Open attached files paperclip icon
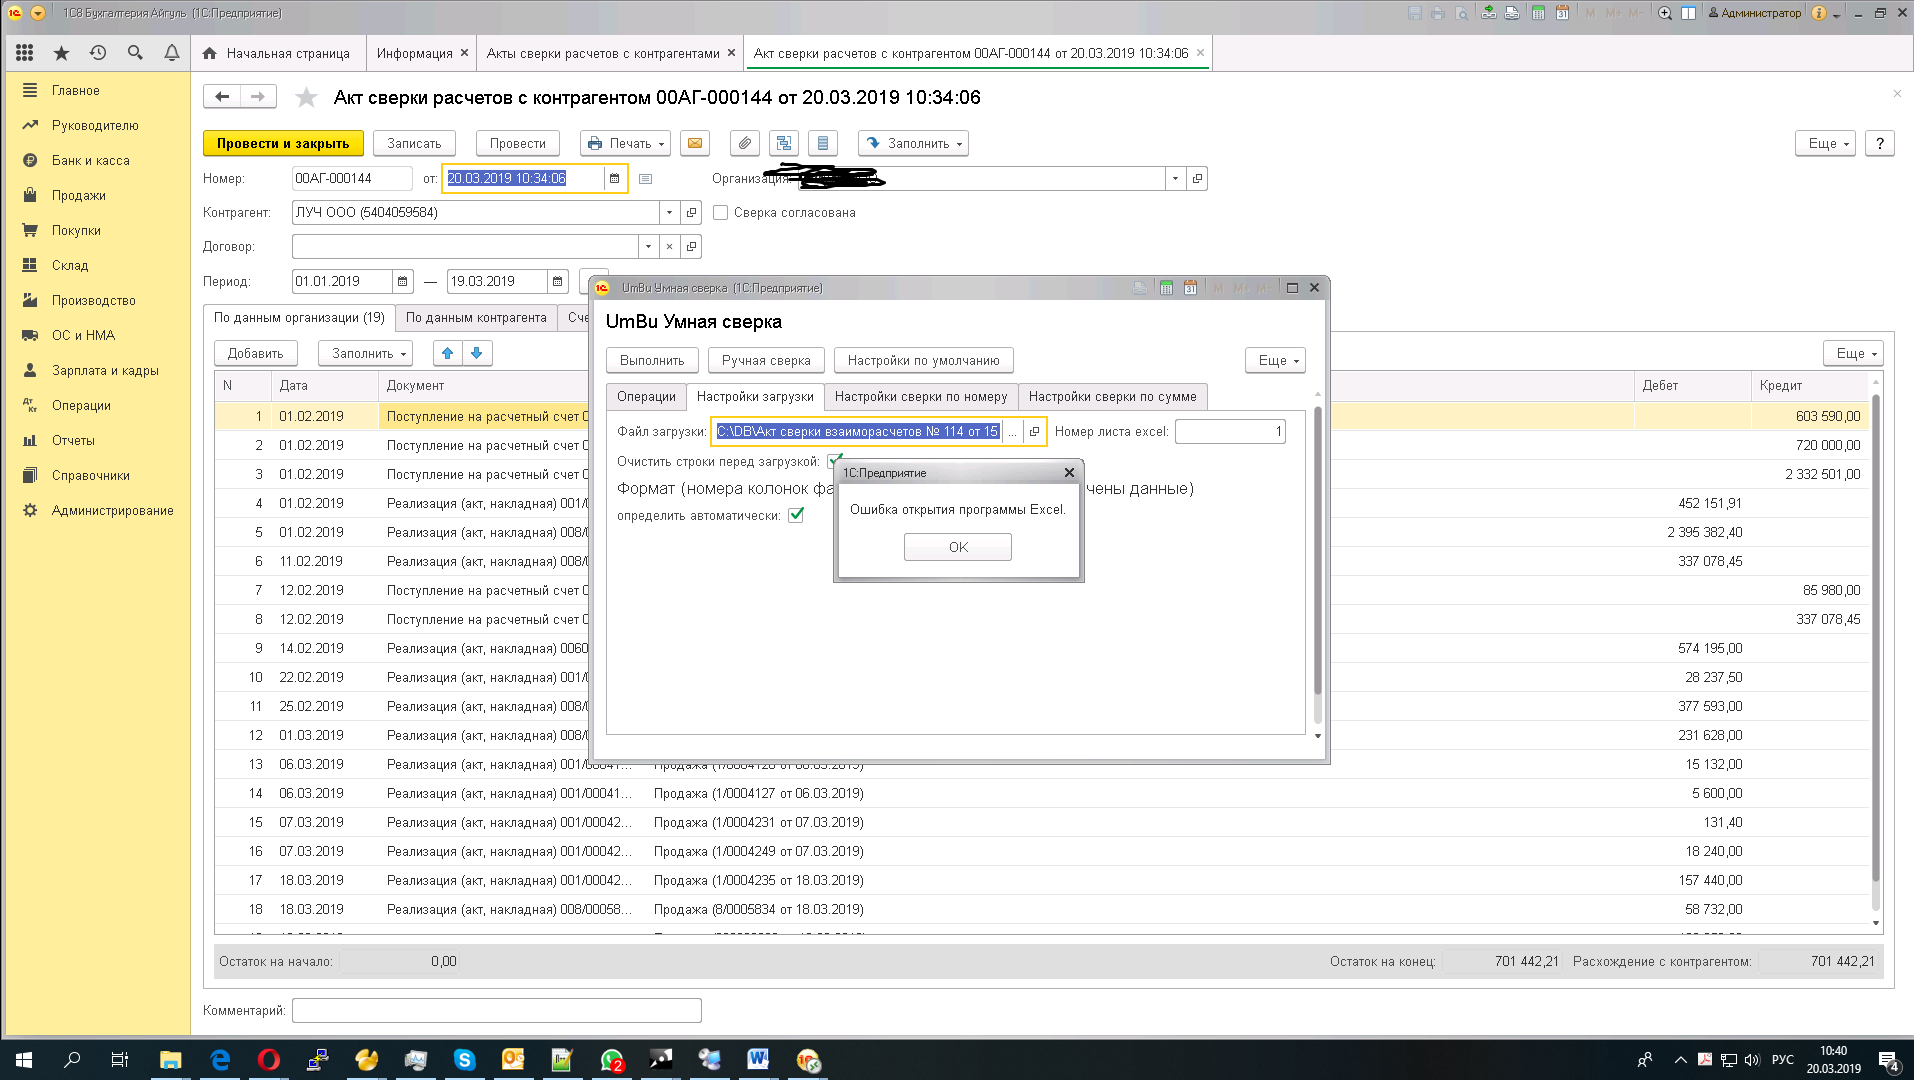1914x1080 pixels. (x=745, y=143)
